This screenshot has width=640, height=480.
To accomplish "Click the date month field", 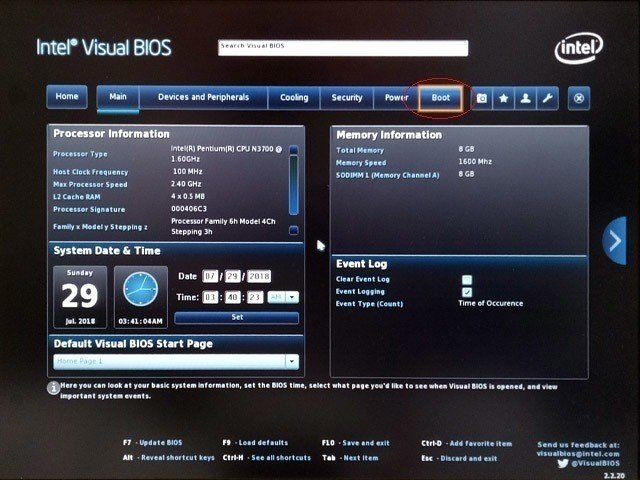I will pos(210,276).
